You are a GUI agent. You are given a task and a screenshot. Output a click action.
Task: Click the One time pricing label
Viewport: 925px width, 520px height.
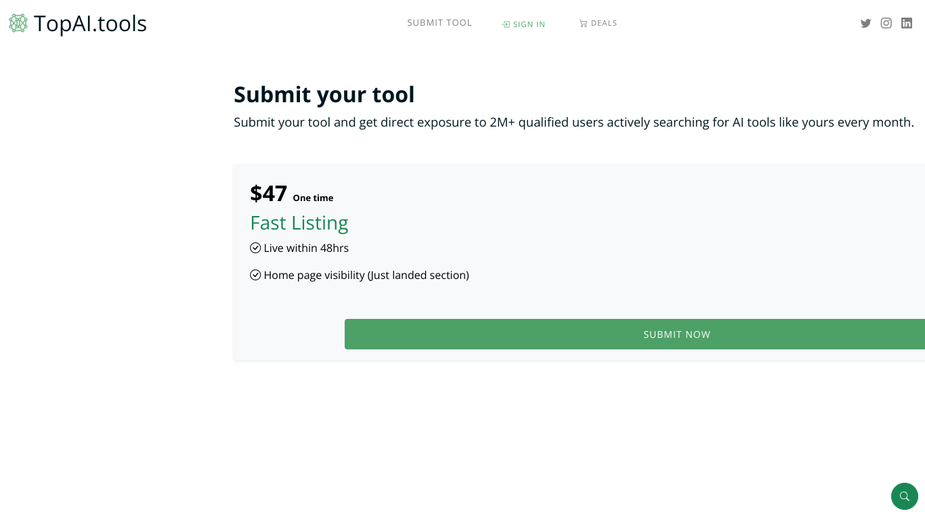point(313,198)
